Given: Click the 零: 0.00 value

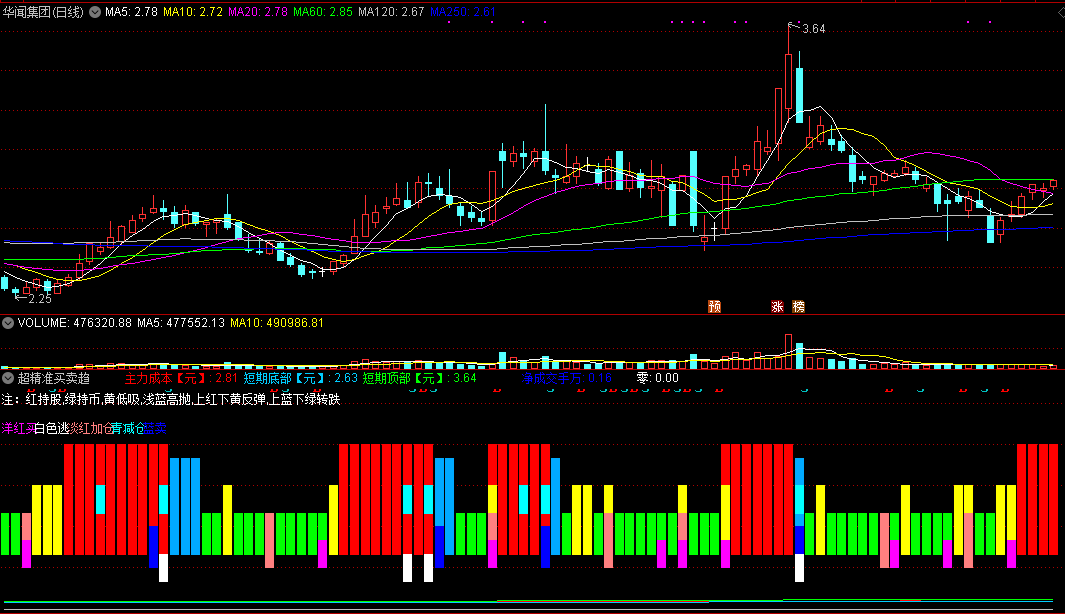Looking at the screenshot, I should (x=657, y=378).
